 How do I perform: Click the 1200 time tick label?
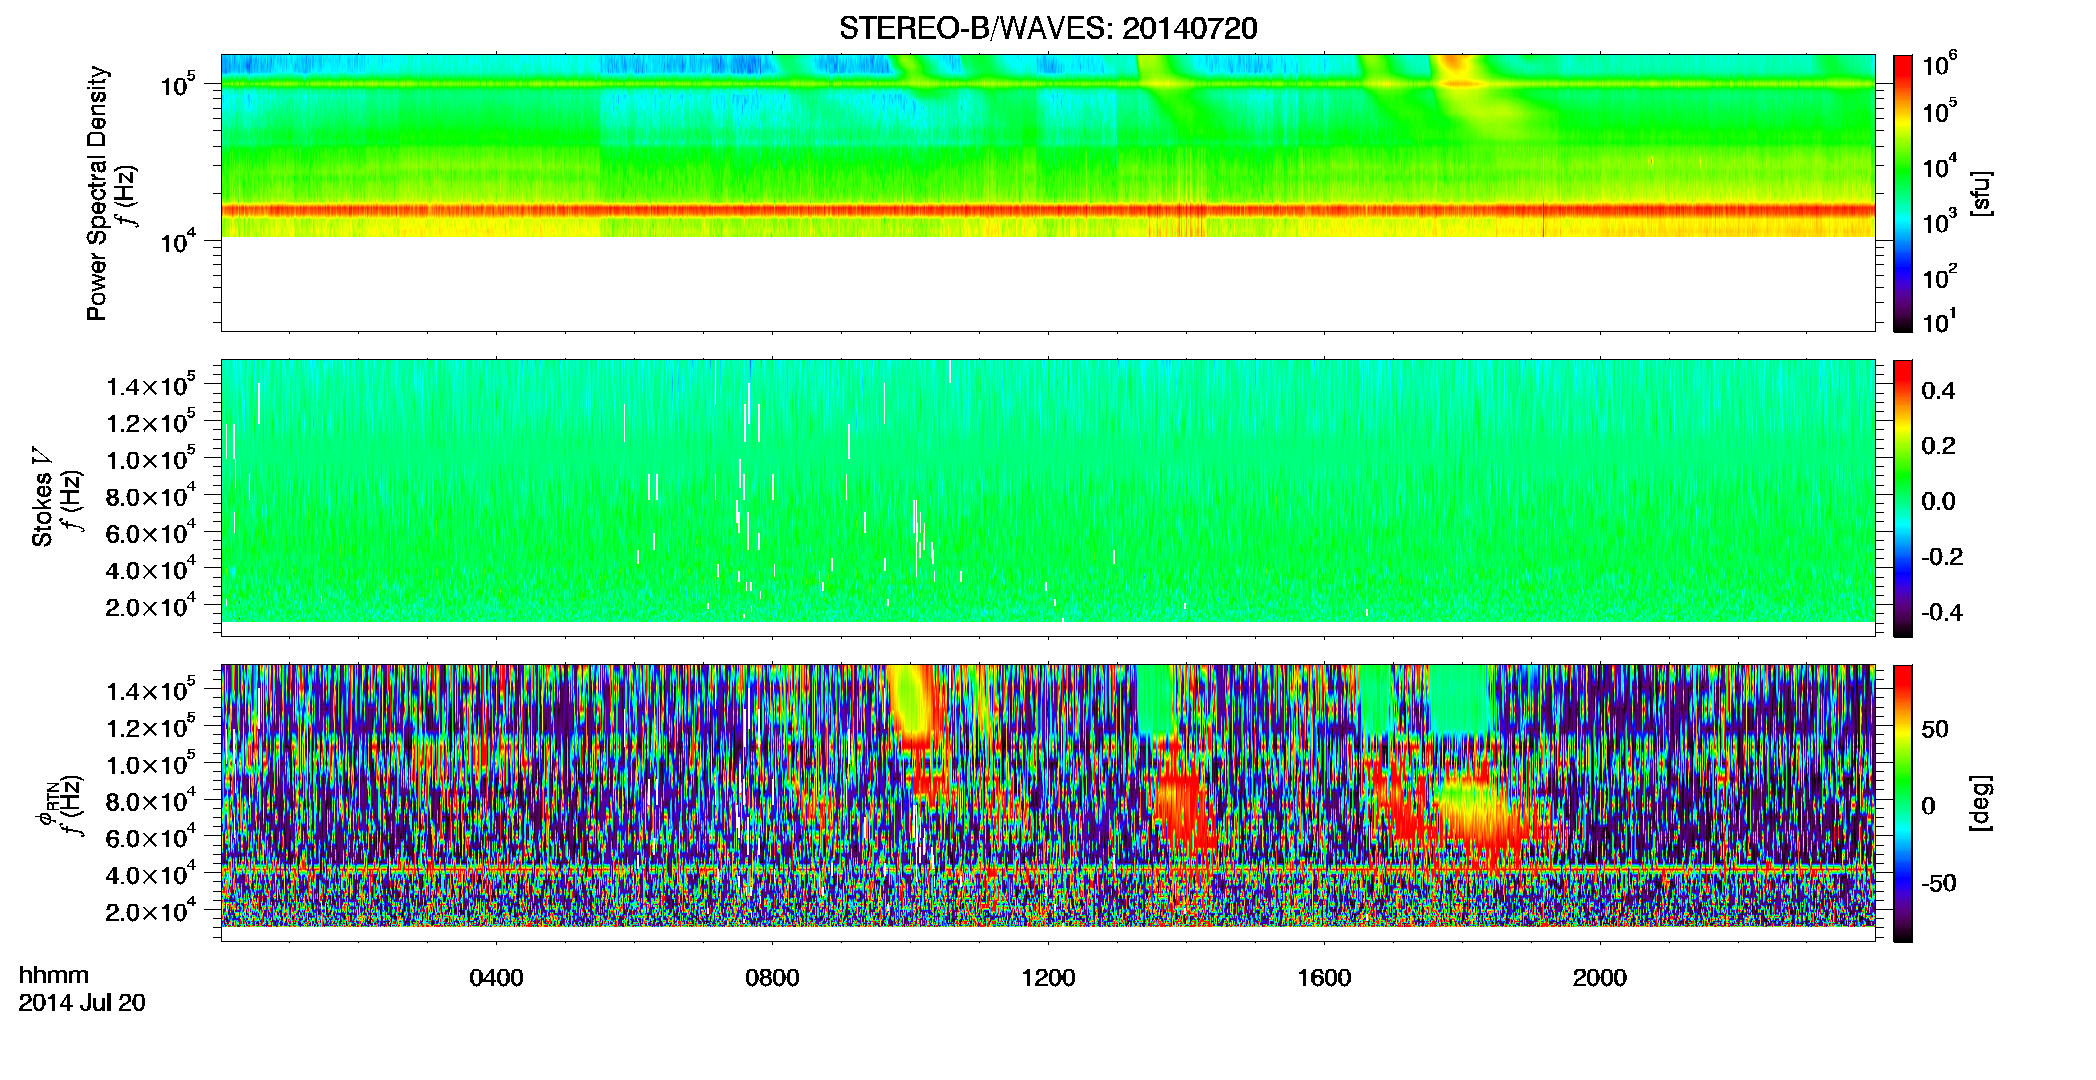pos(1048,978)
